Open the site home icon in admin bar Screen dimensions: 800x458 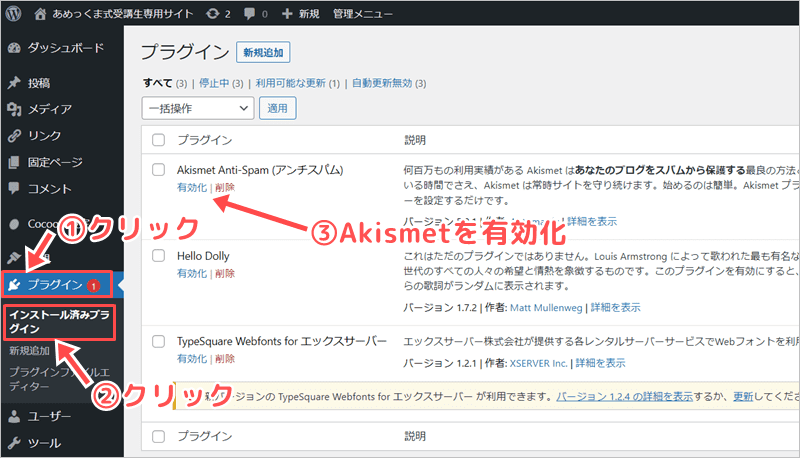click(x=40, y=15)
